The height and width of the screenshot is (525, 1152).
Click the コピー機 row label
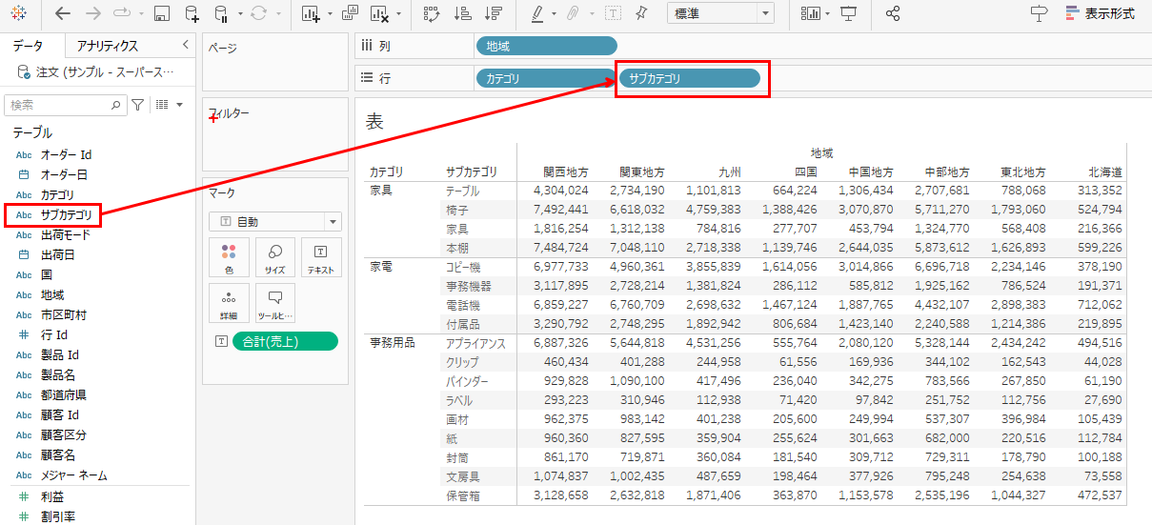pyautogui.click(x=463, y=266)
